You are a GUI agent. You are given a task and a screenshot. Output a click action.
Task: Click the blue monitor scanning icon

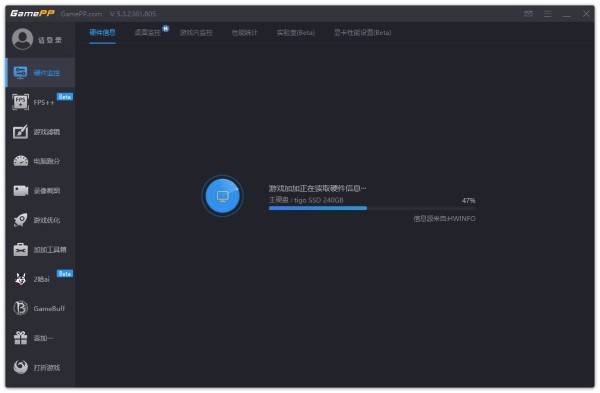(x=222, y=196)
